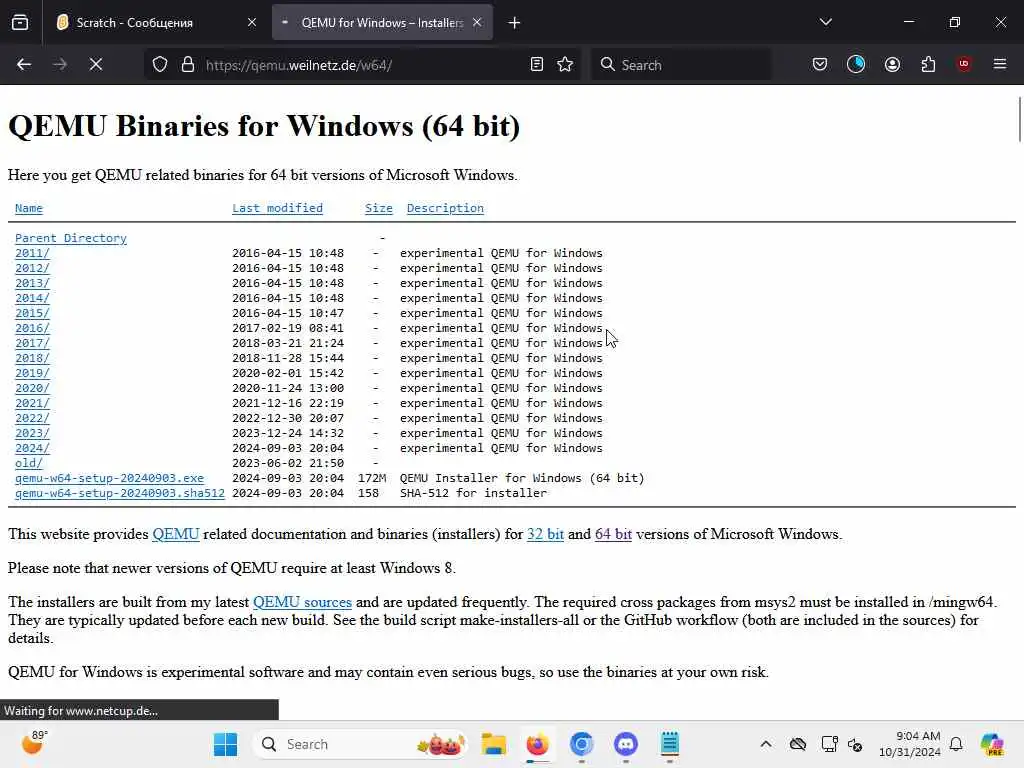Viewport: 1024px width, 768px height.
Task: Open the 2020/ folder
Action: tap(32, 389)
